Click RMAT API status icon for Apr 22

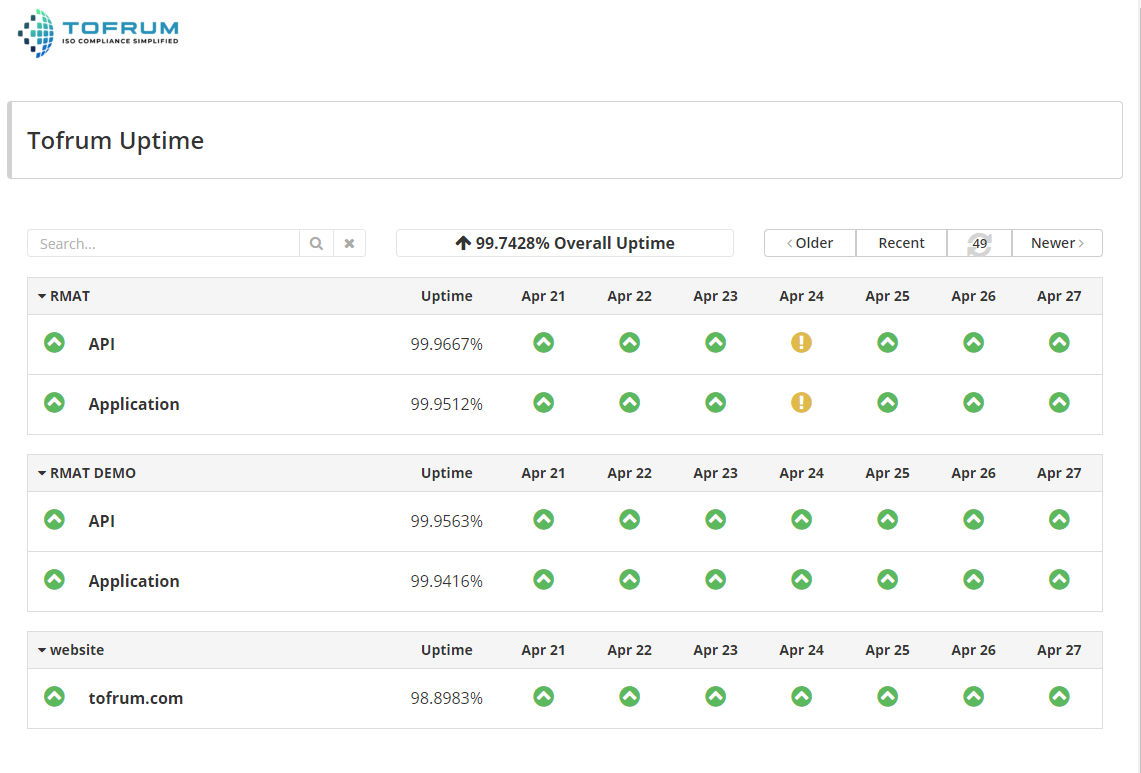click(629, 343)
